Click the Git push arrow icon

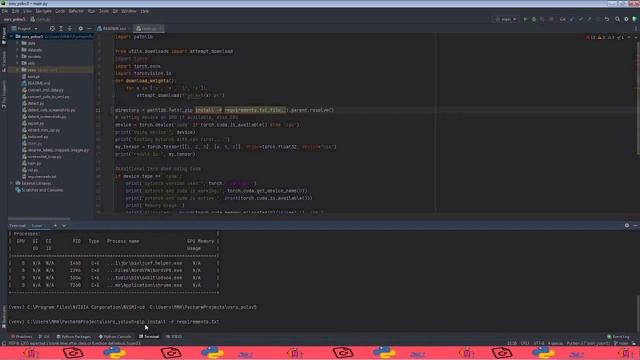[589, 19]
